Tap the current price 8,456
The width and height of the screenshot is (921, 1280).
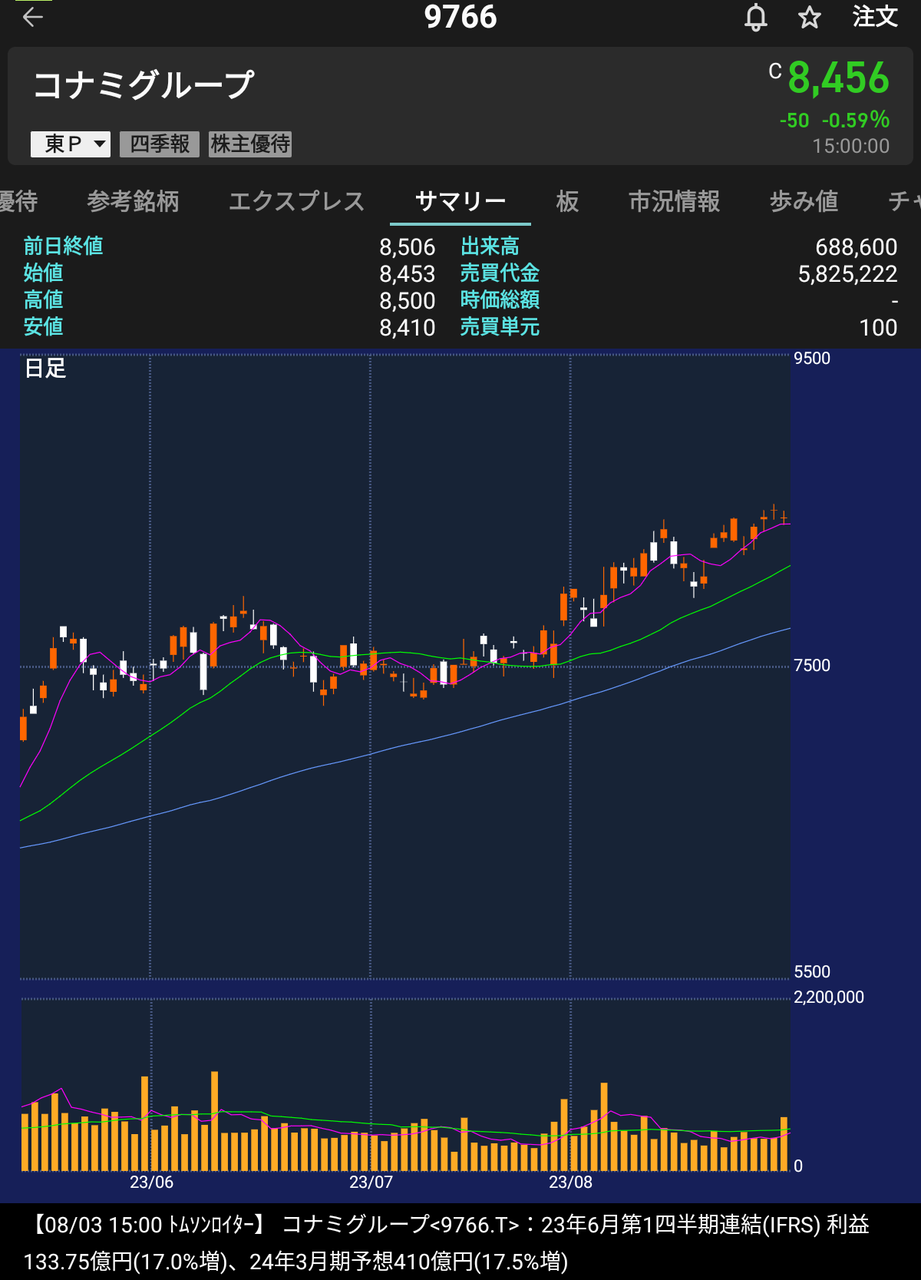pyautogui.click(x=838, y=77)
